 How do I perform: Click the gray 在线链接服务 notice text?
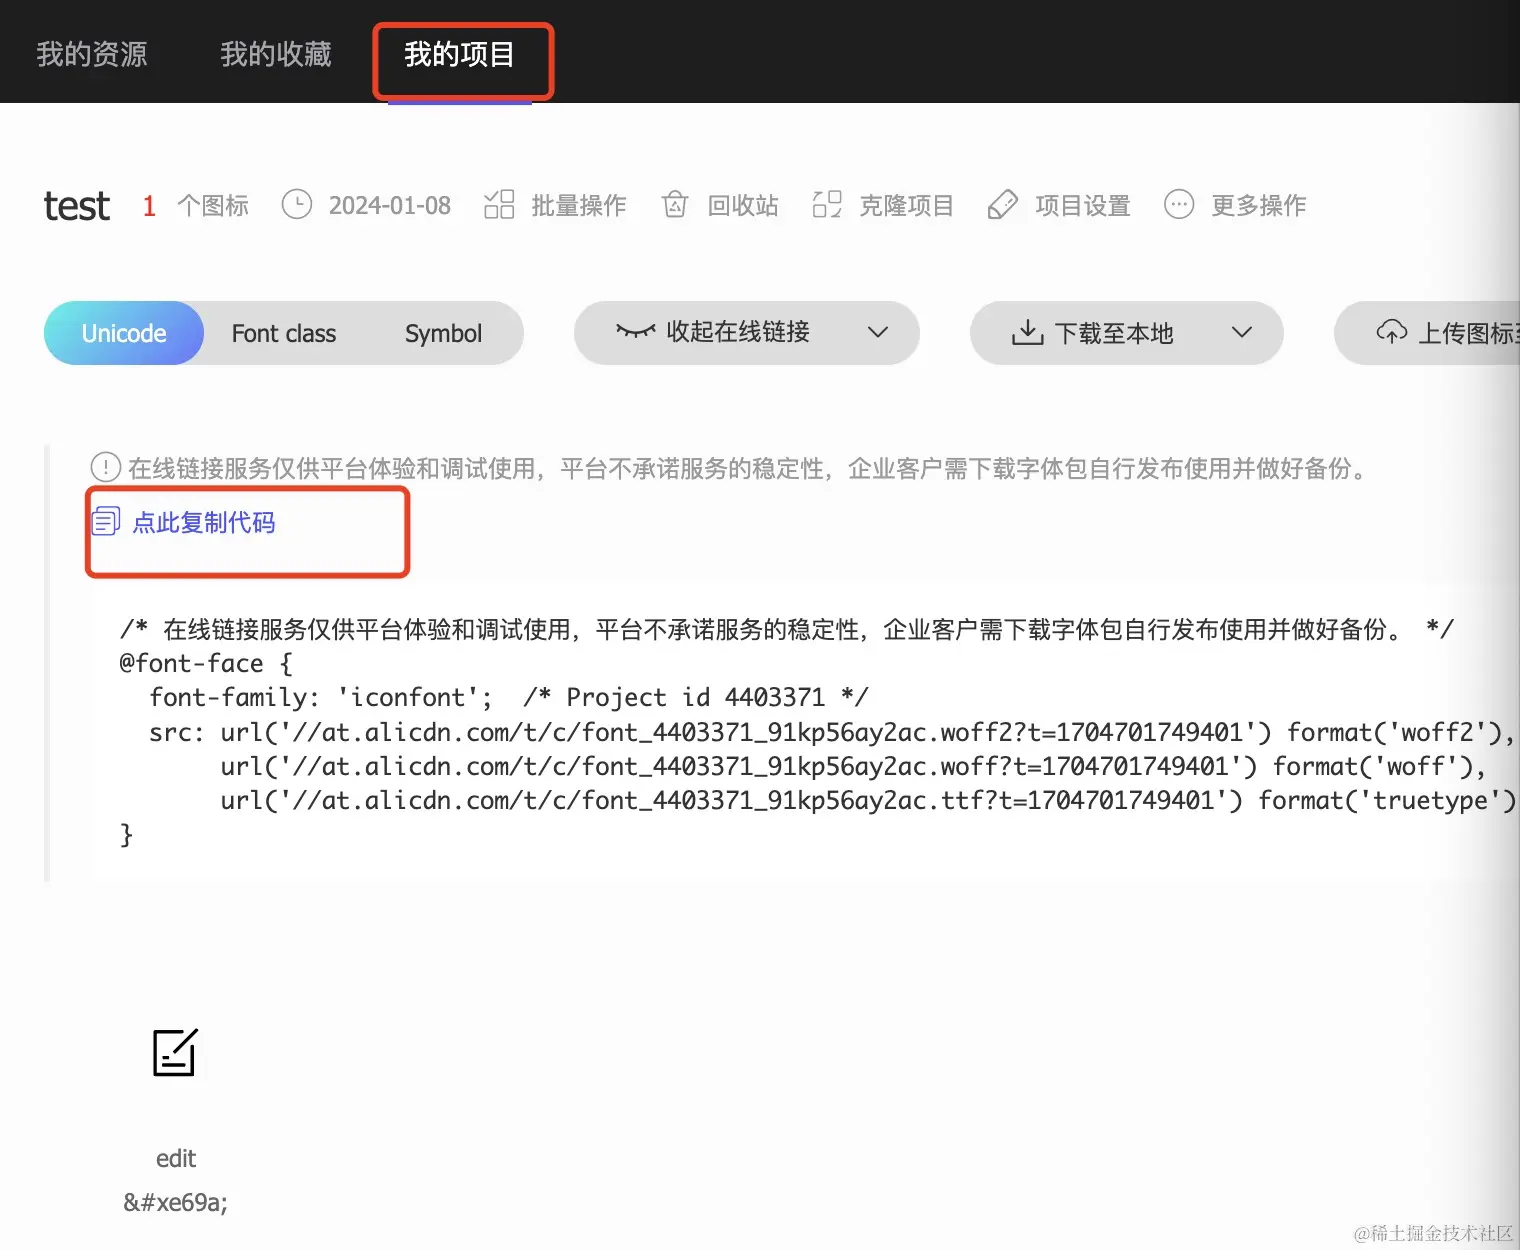[x=750, y=468]
